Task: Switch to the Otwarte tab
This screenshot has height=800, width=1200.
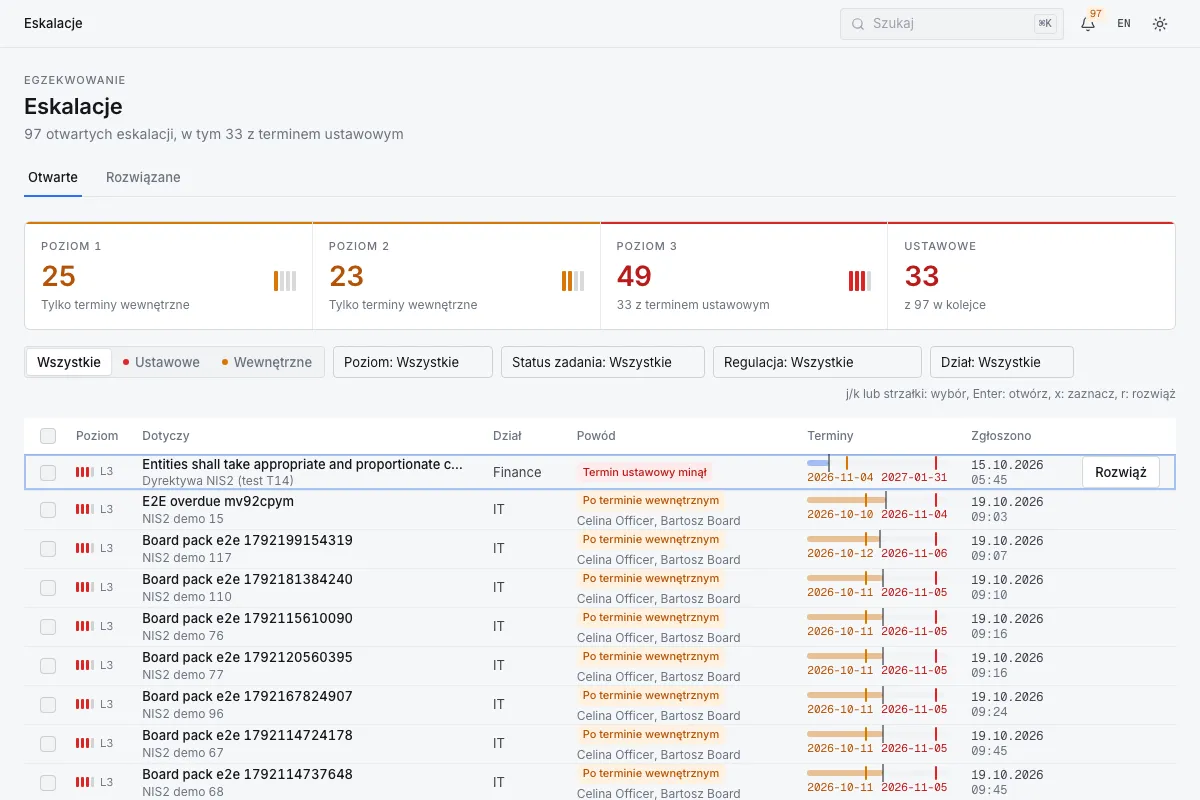Action: (x=53, y=177)
